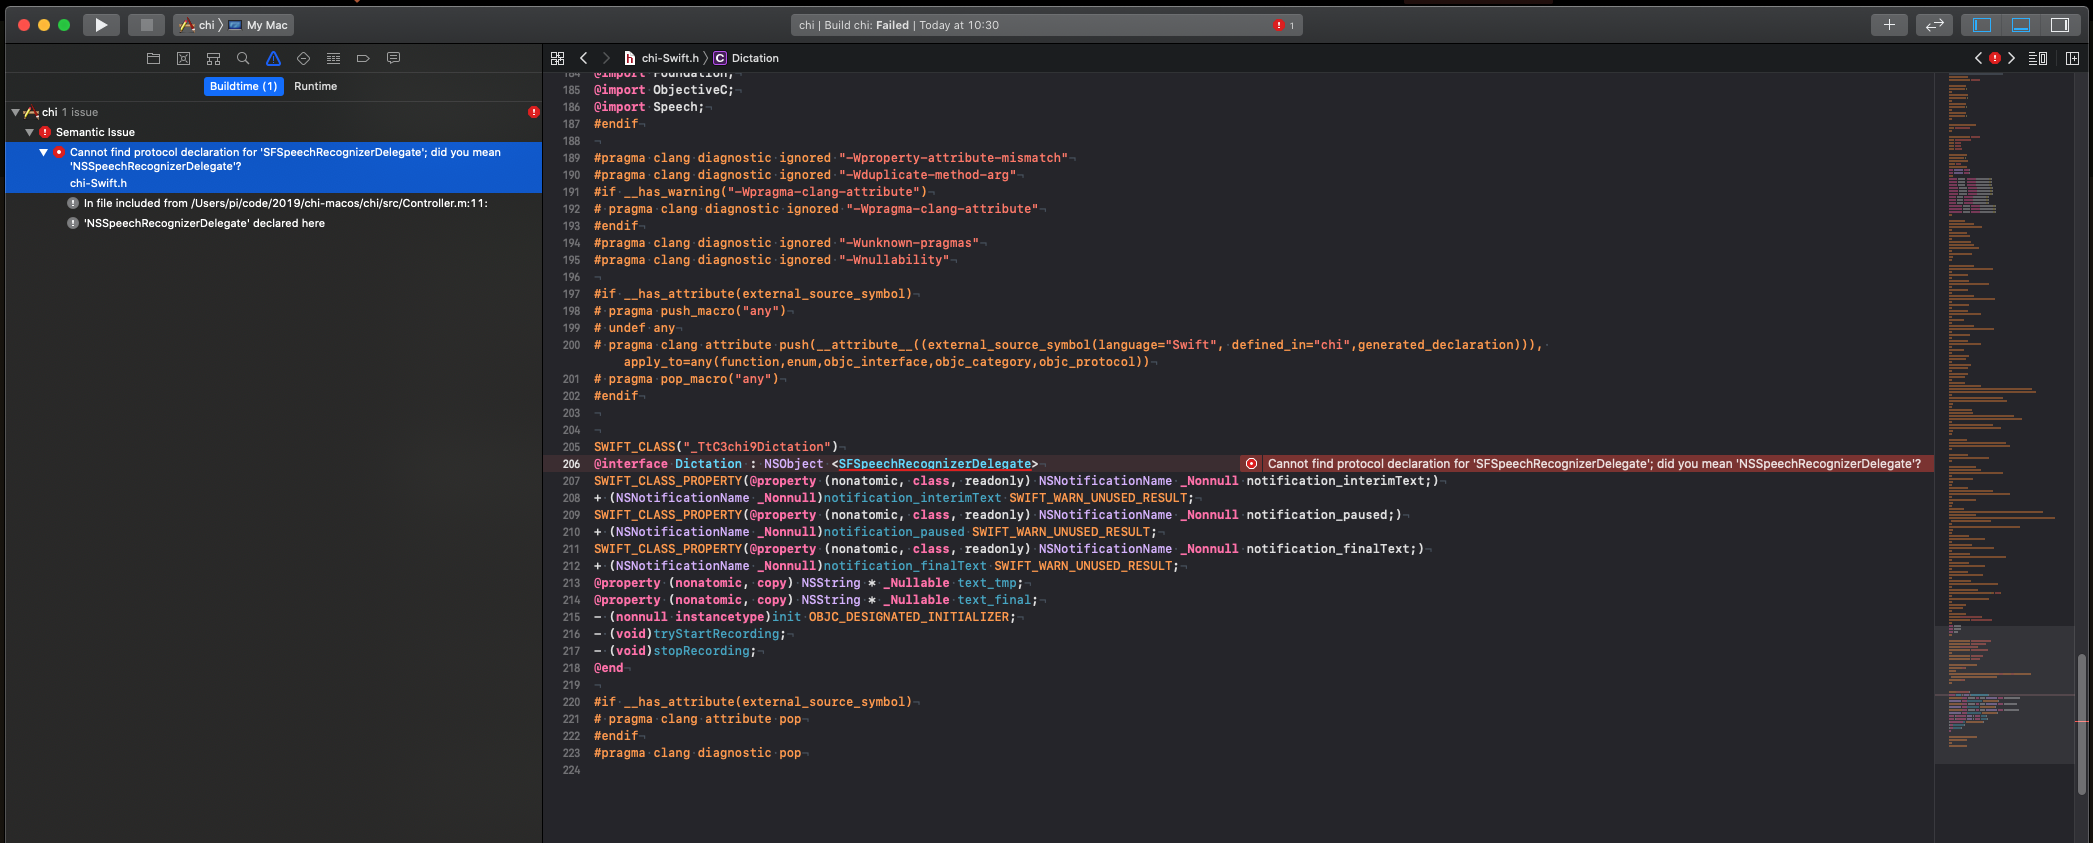Run the chi scheme with Play button
This screenshot has width=2093, height=843.
click(x=101, y=25)
